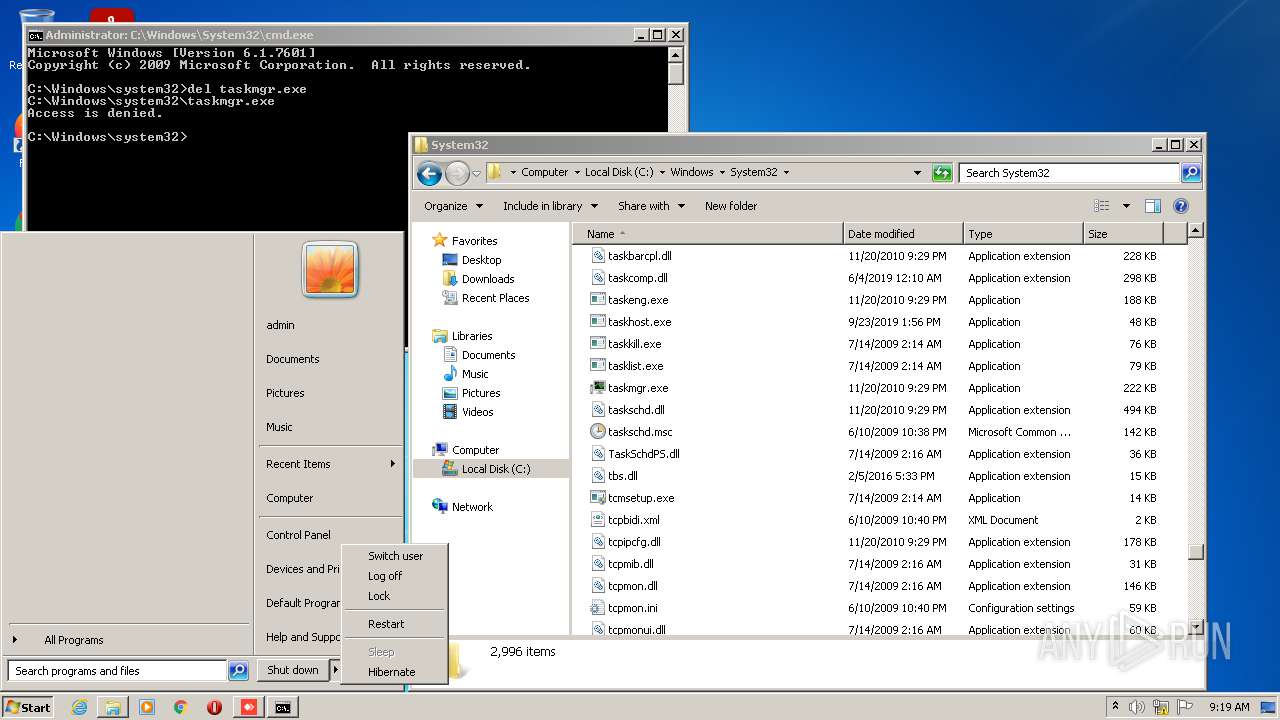Click the cmd window scroll up arrow

676,54
